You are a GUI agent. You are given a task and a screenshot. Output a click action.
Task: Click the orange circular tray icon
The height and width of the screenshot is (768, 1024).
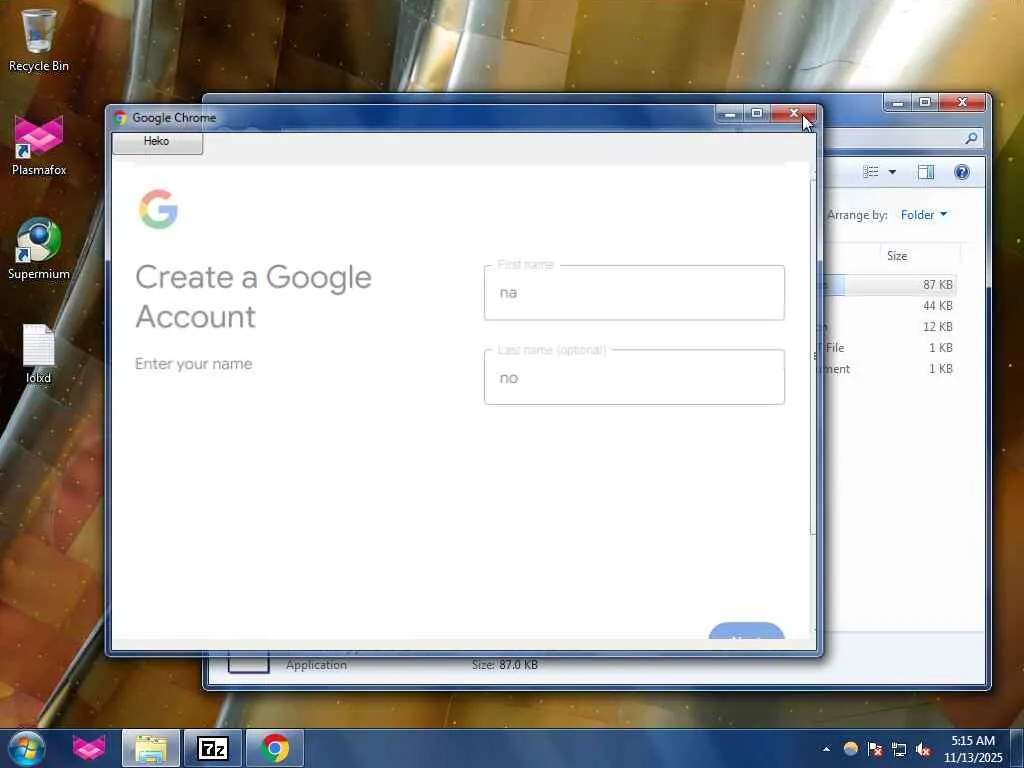point(850,749)
